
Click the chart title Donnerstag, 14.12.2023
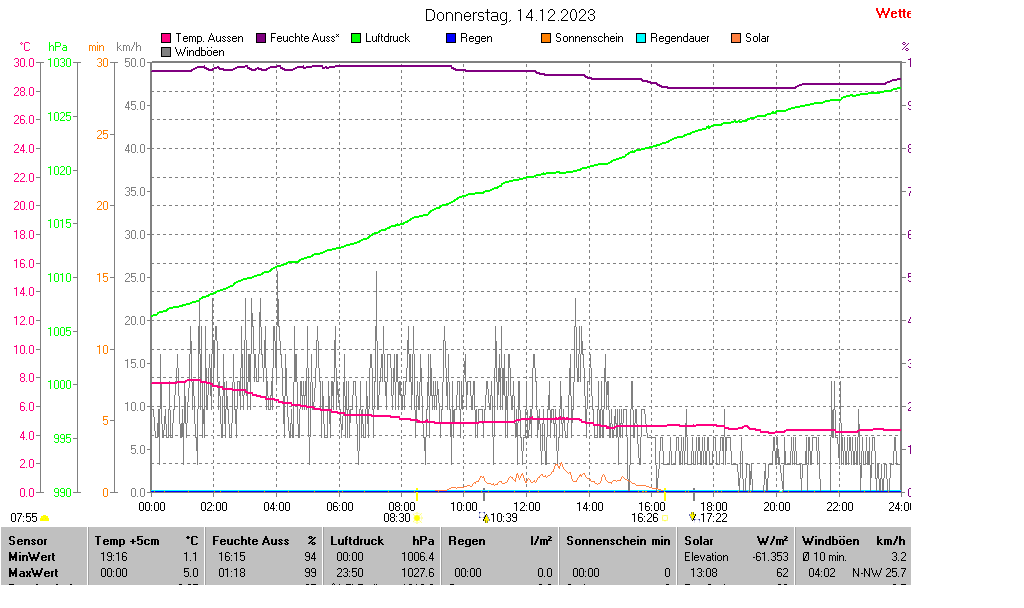coord(510,15)
